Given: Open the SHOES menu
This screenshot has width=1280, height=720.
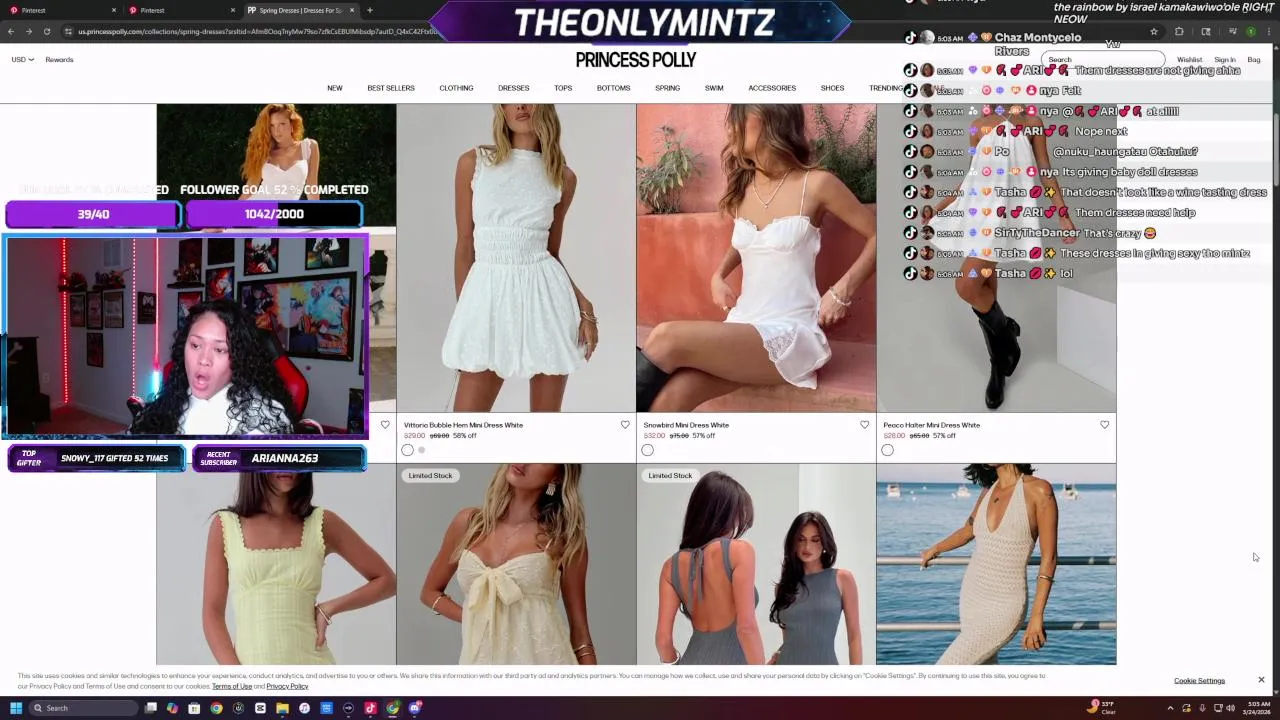Looking at the screenshot, I should (832, 88).
